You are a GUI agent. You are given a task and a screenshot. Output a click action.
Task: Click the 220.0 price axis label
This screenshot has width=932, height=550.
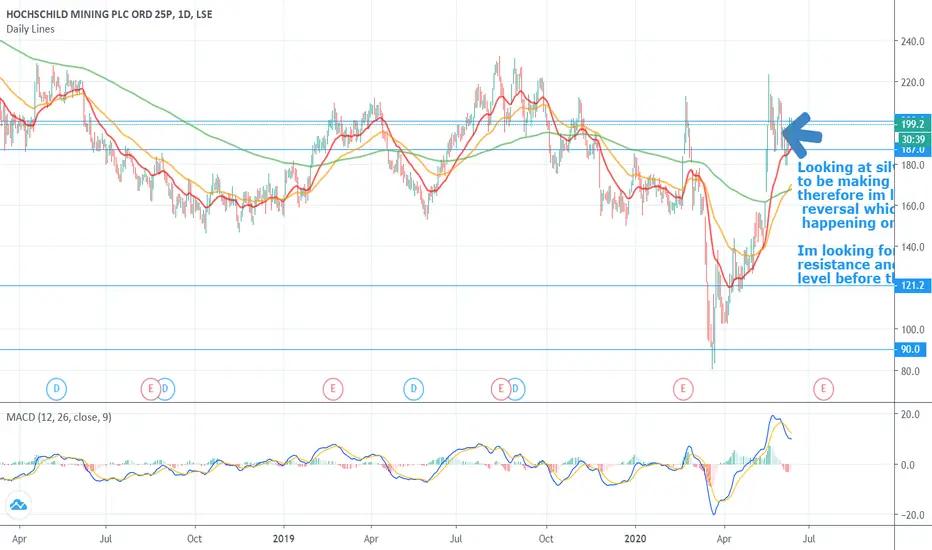coord(912,83)
